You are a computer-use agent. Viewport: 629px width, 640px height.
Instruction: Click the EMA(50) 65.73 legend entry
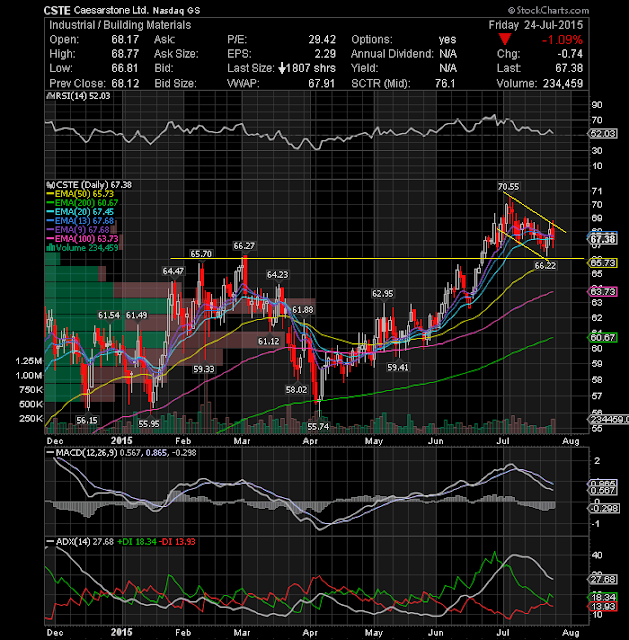point(80,194)
